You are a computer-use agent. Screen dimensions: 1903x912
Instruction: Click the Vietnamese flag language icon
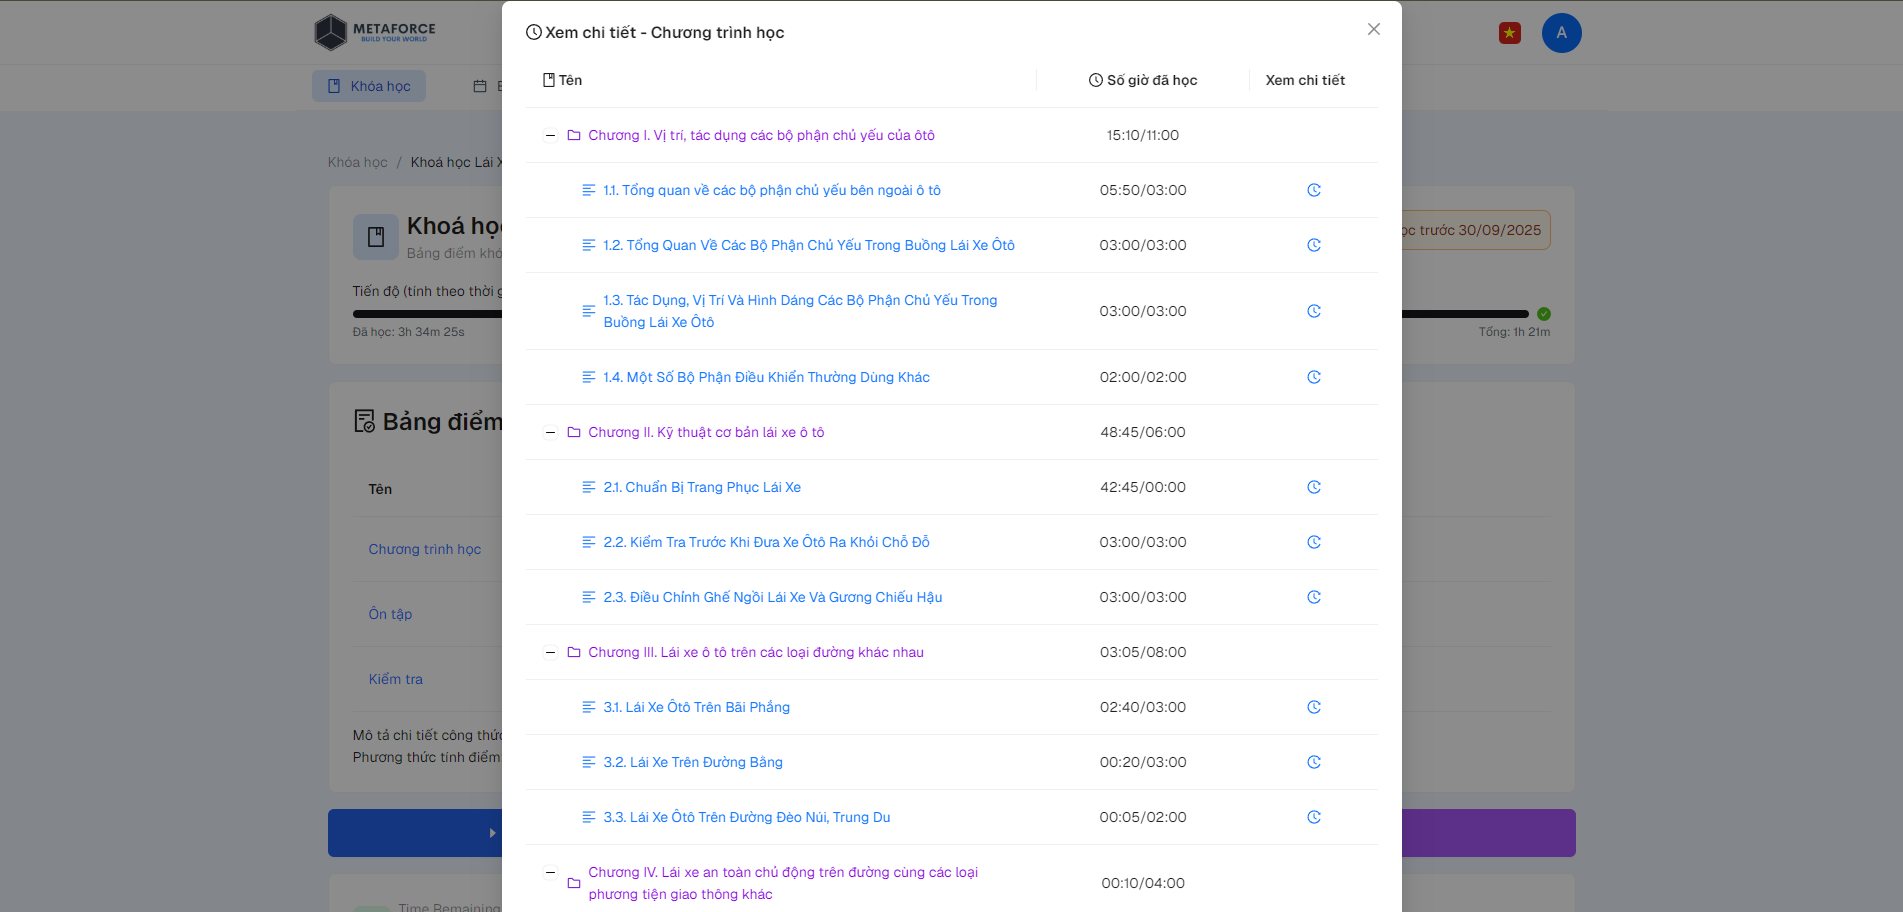pyautogui.click(x=1509, y=33)
